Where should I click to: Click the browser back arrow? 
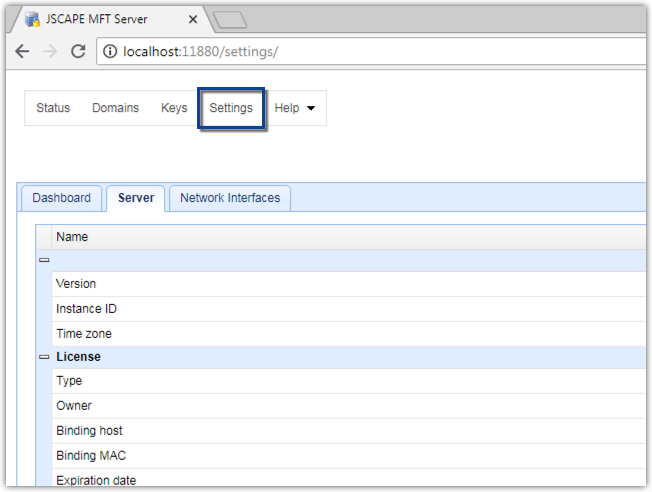(x=22, y=52)
